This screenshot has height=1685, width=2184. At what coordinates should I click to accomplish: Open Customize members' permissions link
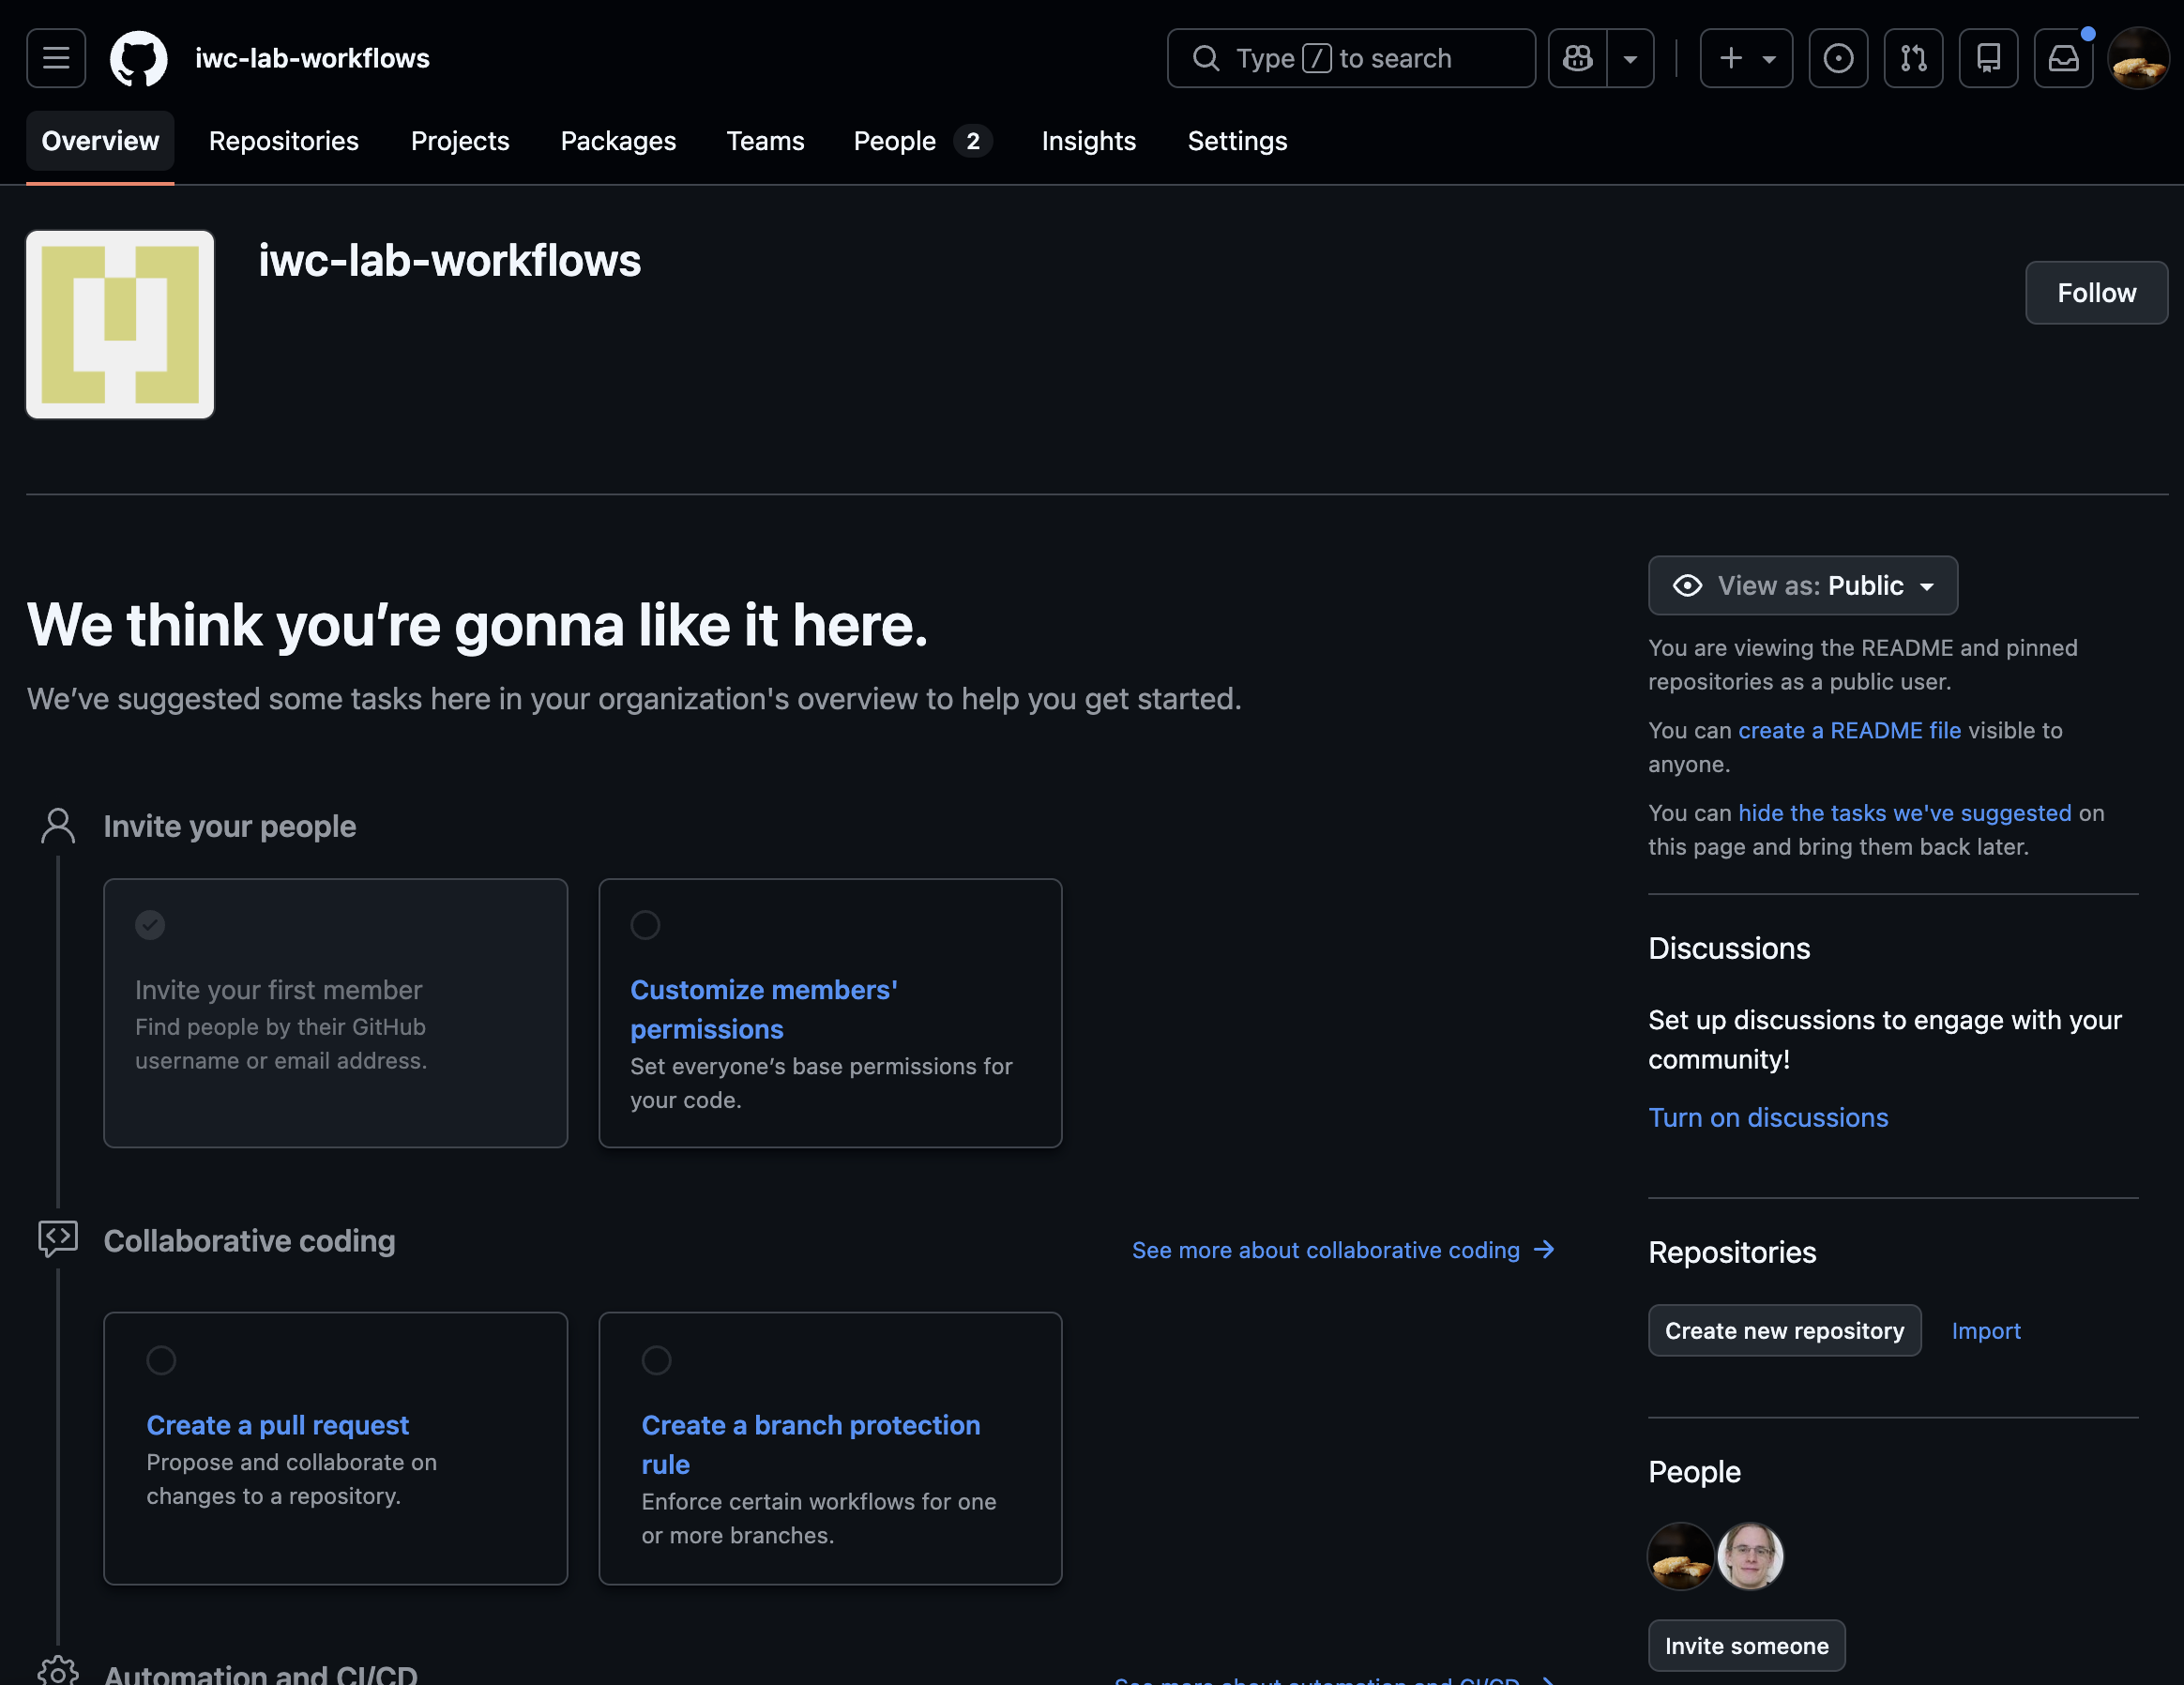(x=764, y=1010)
